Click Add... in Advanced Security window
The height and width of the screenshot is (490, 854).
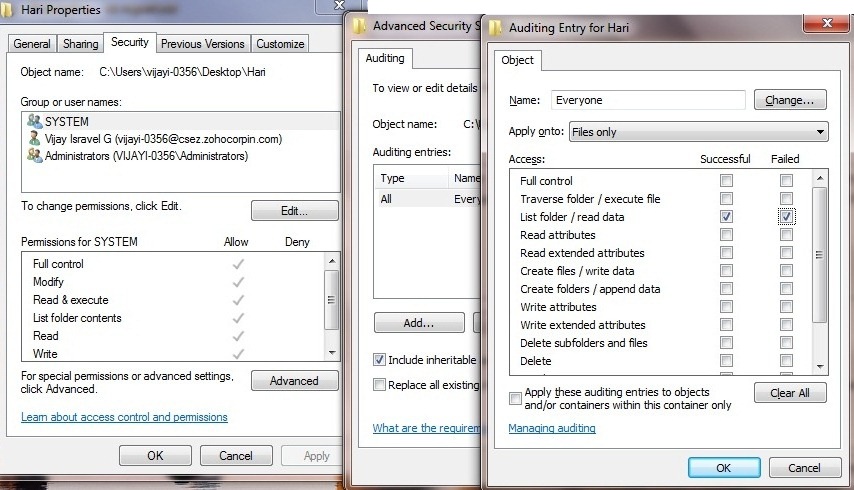pyautogui.click(x=419, y=322)
